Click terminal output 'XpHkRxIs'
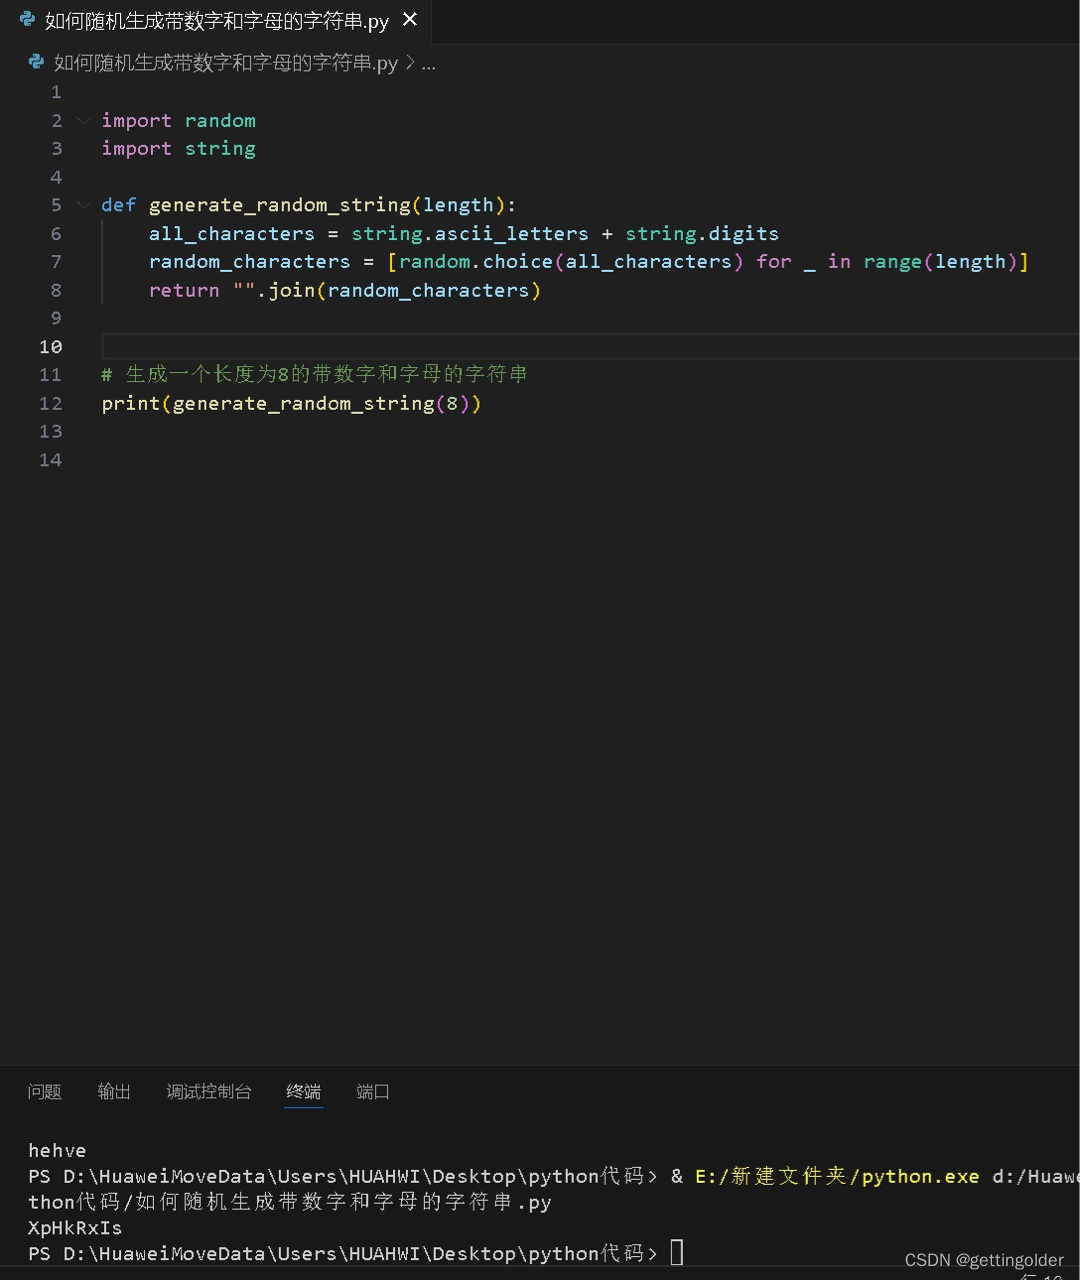This screenshot has width=1080, height=1280. 75,1227
